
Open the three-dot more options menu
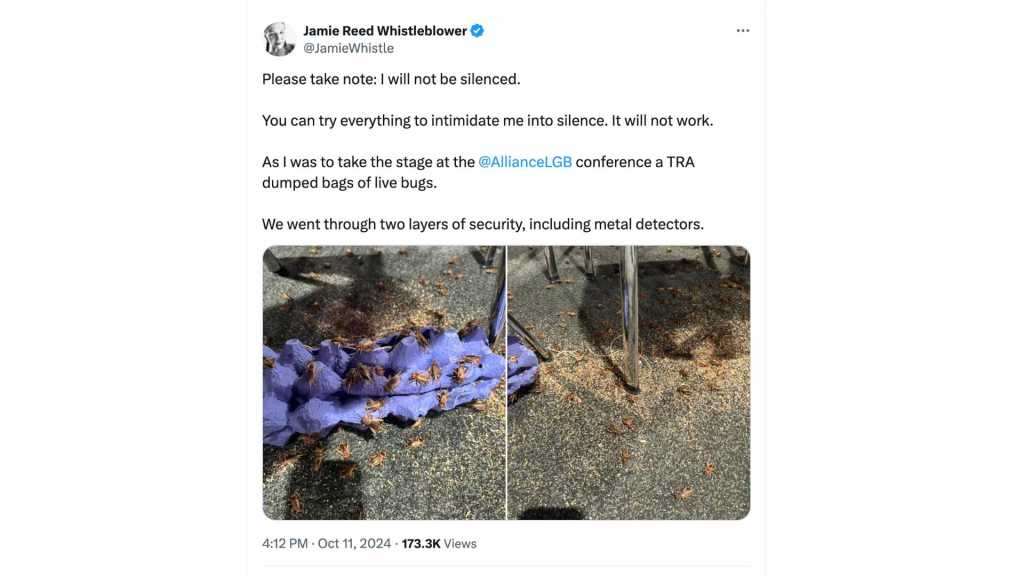(x=742, y=31)
